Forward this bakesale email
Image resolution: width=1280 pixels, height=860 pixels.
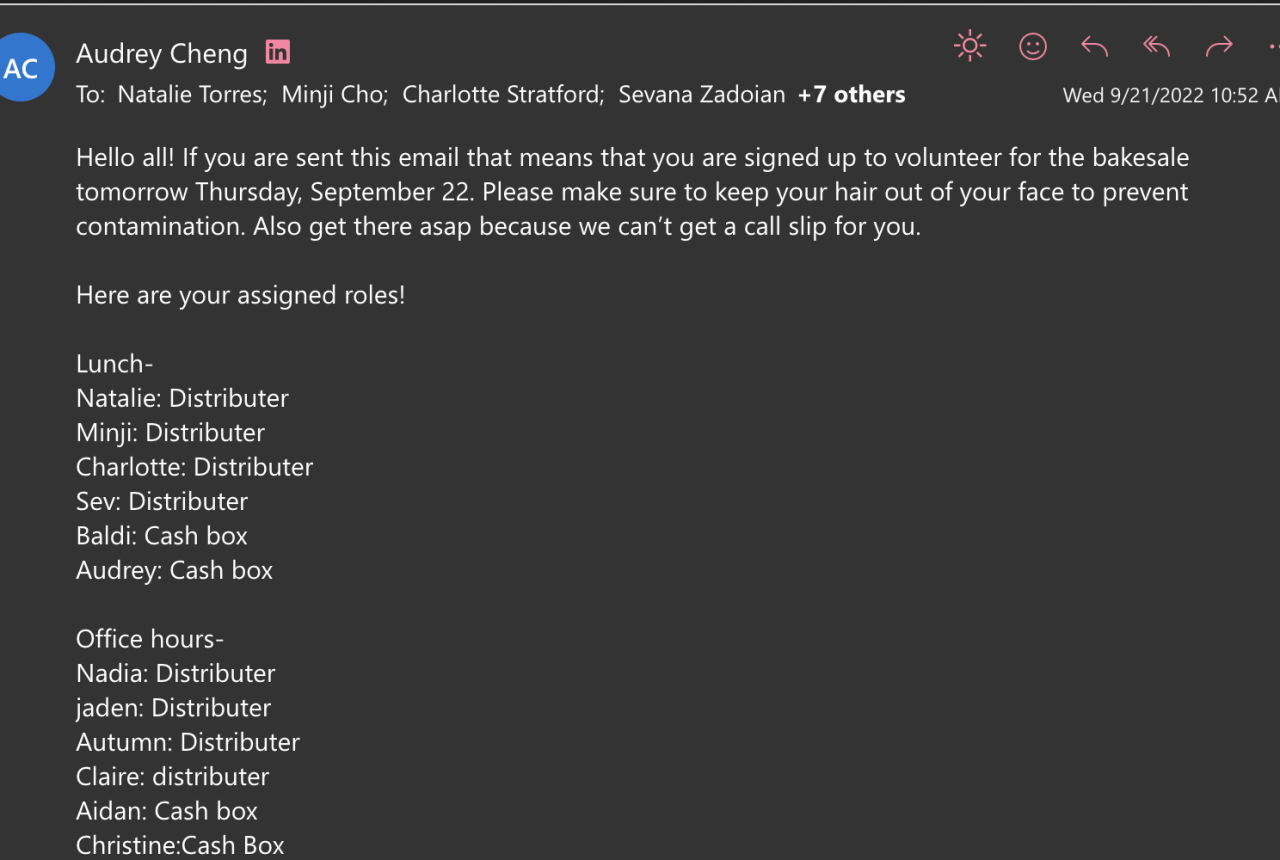[x=1219, y=46]
